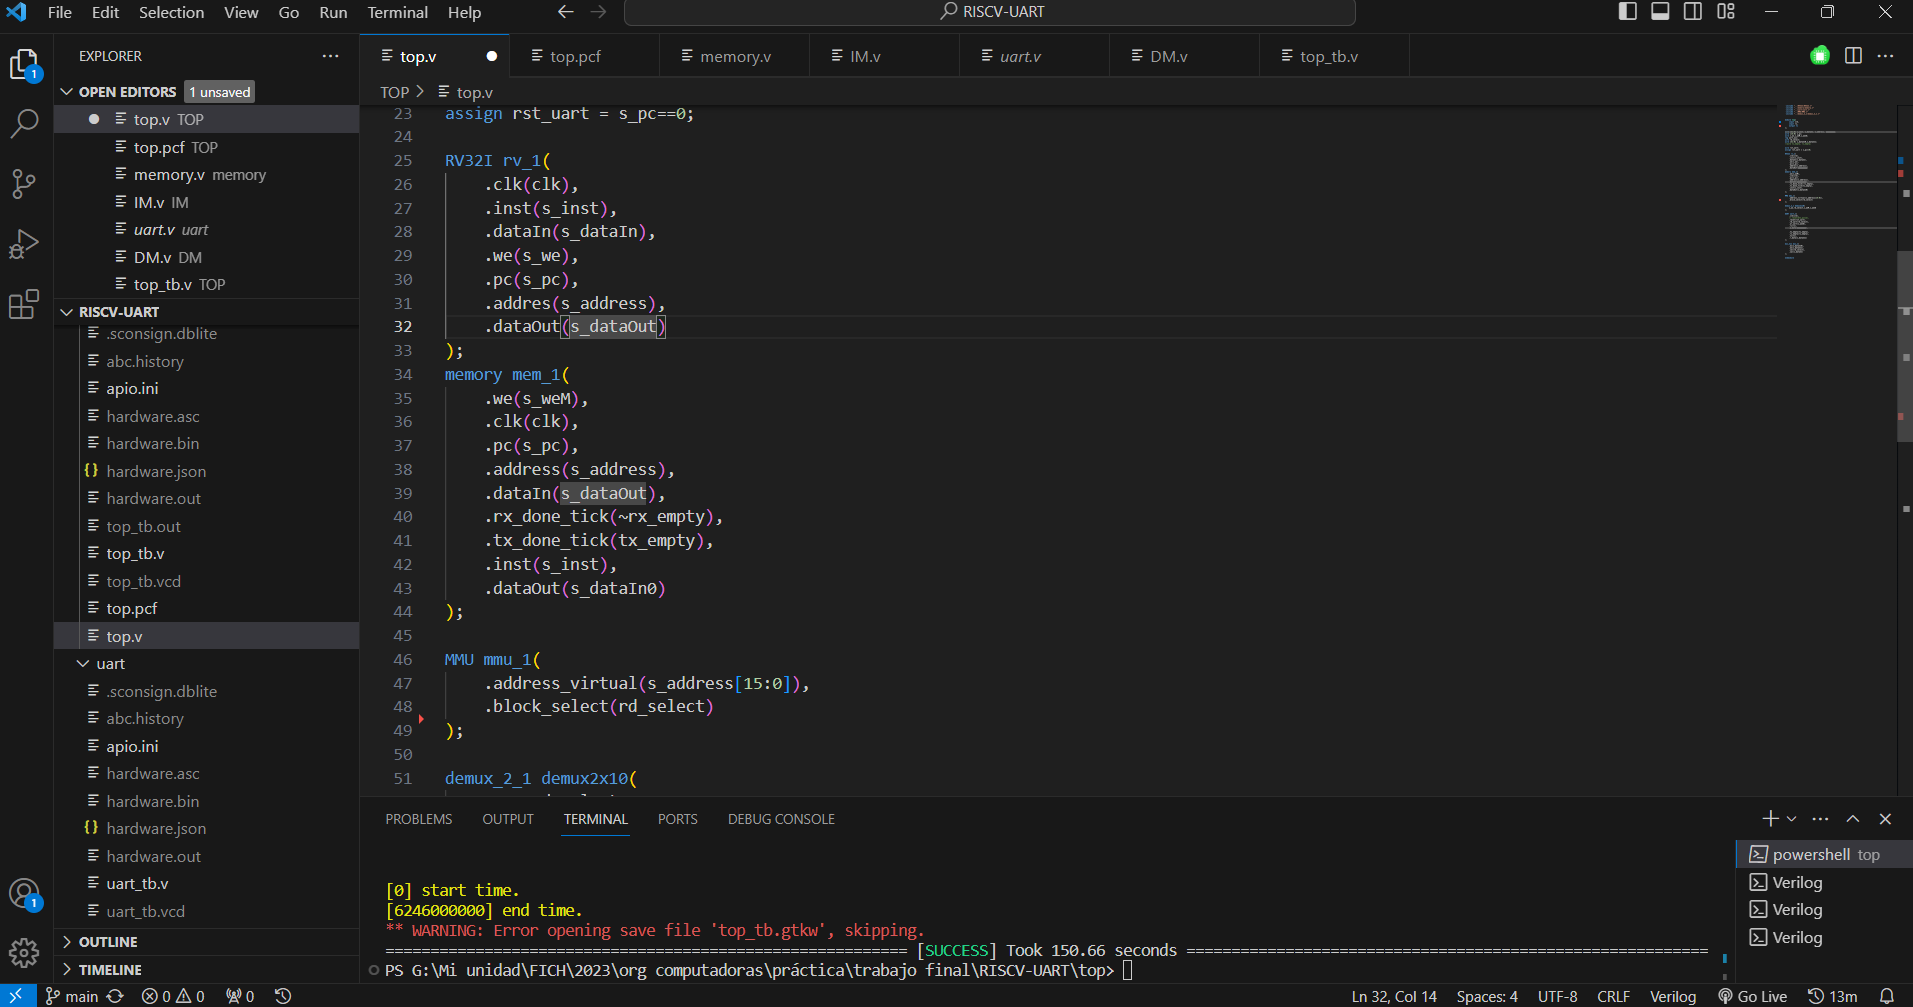Change the UTF-8 encoding setting

click(x=1557, y=996)
